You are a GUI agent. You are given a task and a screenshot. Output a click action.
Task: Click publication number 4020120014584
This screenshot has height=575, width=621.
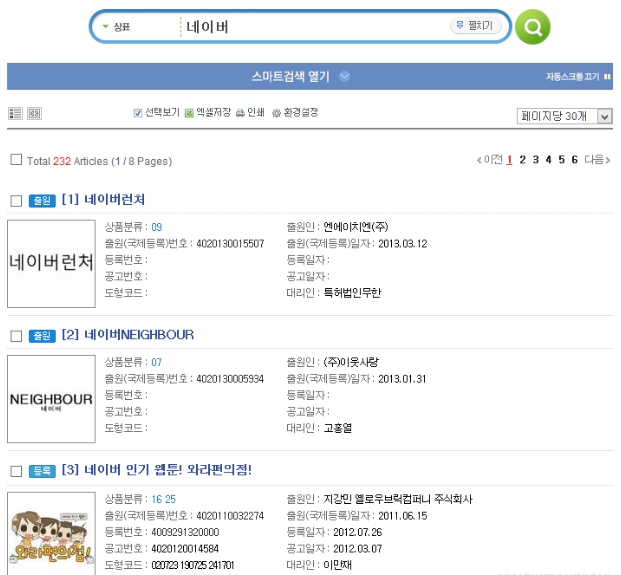[185, 548]
